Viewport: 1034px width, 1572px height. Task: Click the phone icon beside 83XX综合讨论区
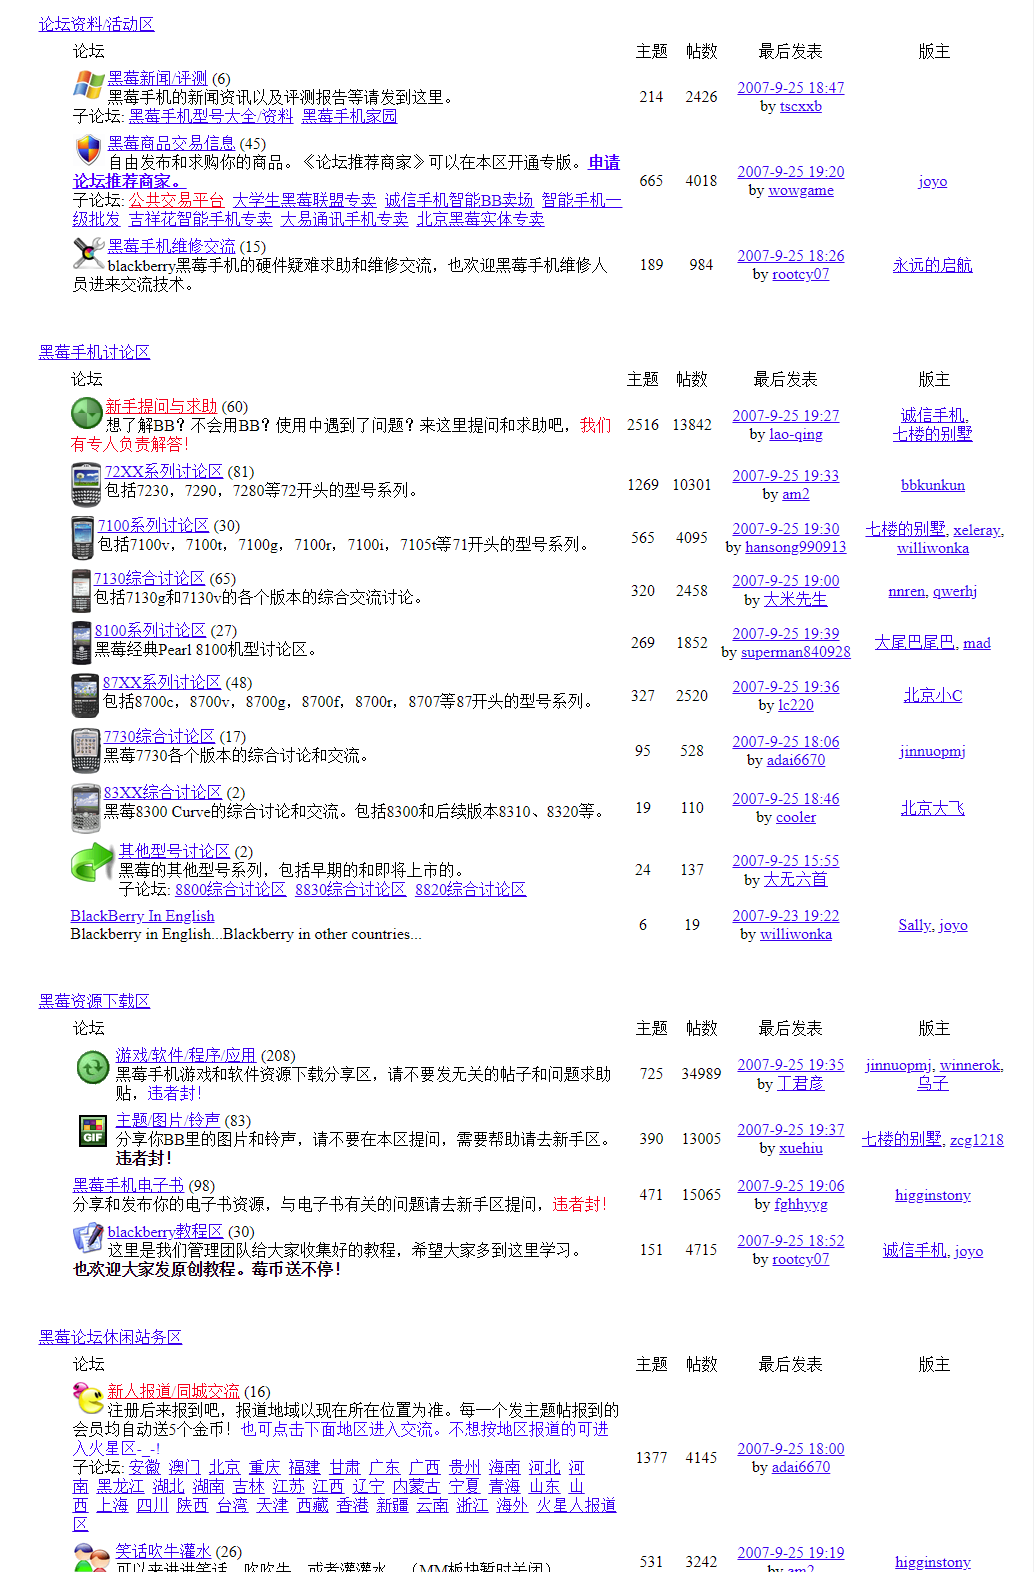click(86, 808)
